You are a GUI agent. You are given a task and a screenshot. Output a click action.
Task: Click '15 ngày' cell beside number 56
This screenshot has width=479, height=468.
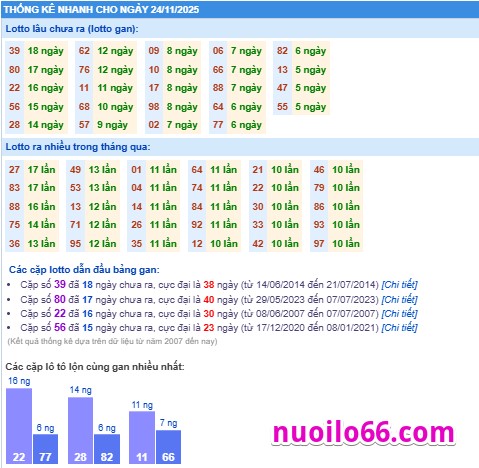pyautogui.click(x=46, y=107)
